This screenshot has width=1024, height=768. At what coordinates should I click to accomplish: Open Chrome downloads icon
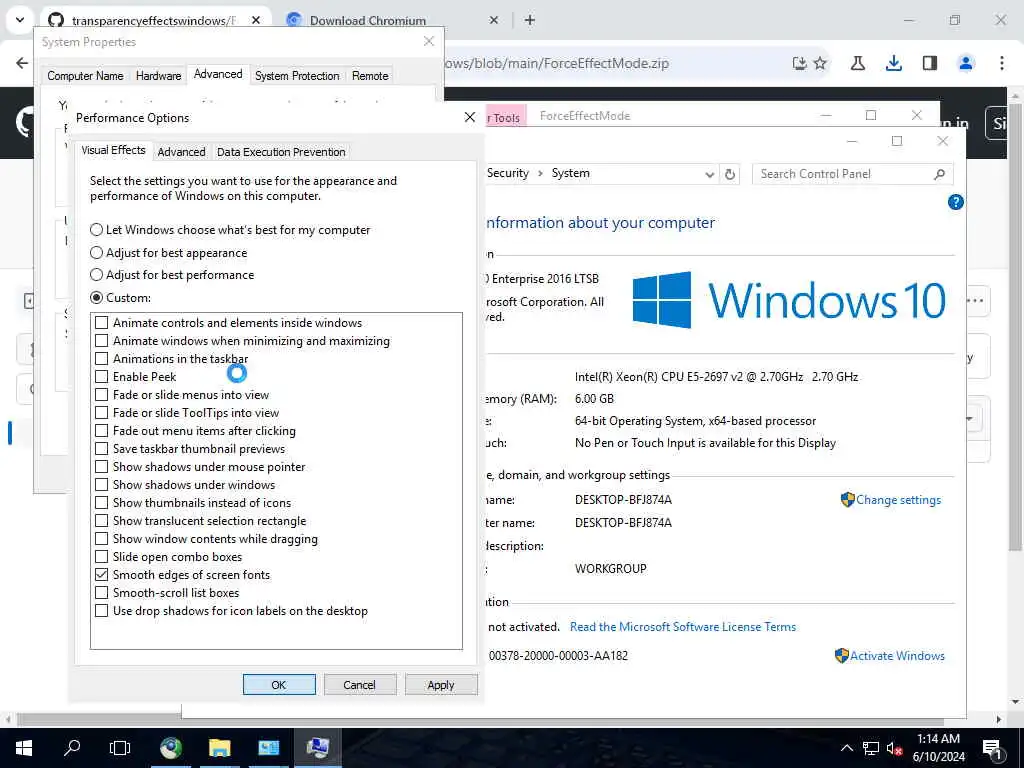[x=893, y=63]
